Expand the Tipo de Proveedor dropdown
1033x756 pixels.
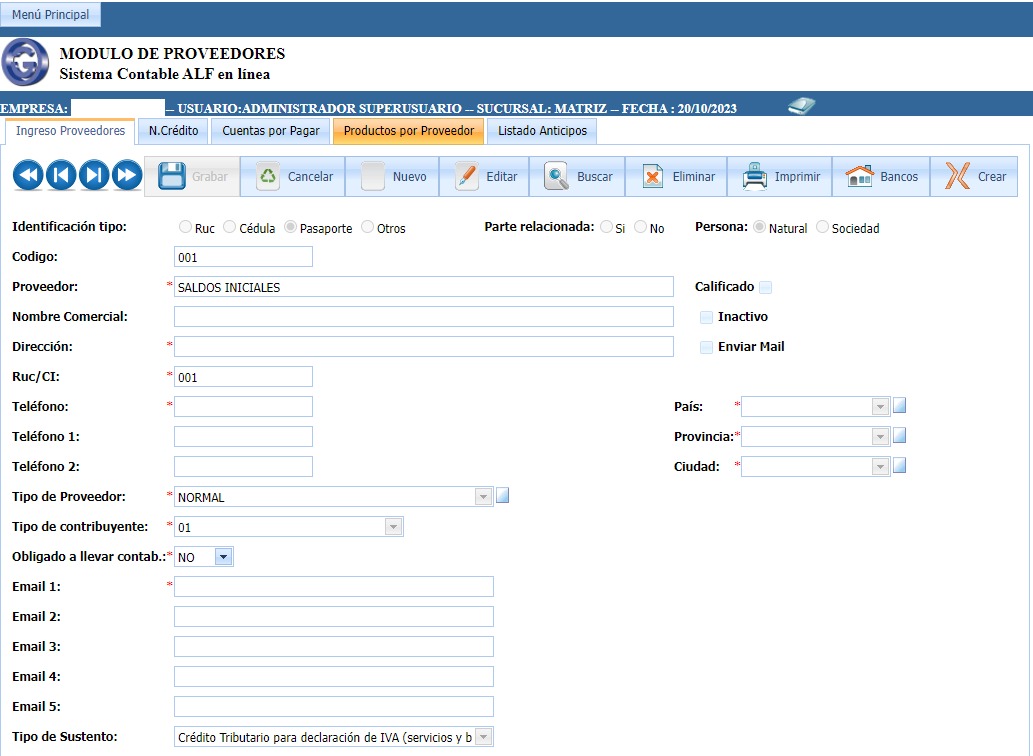(483, 497)
